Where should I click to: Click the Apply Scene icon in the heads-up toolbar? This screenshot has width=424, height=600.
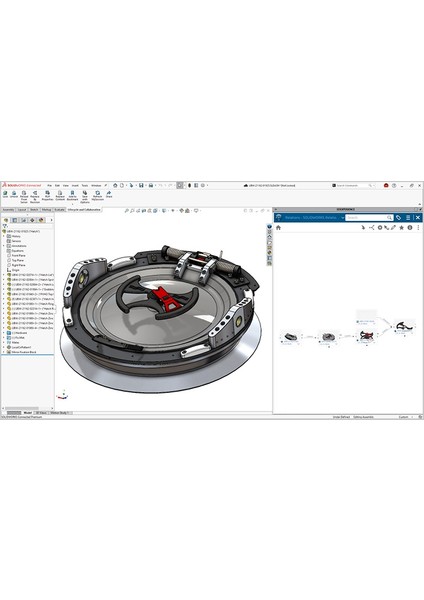187,211
